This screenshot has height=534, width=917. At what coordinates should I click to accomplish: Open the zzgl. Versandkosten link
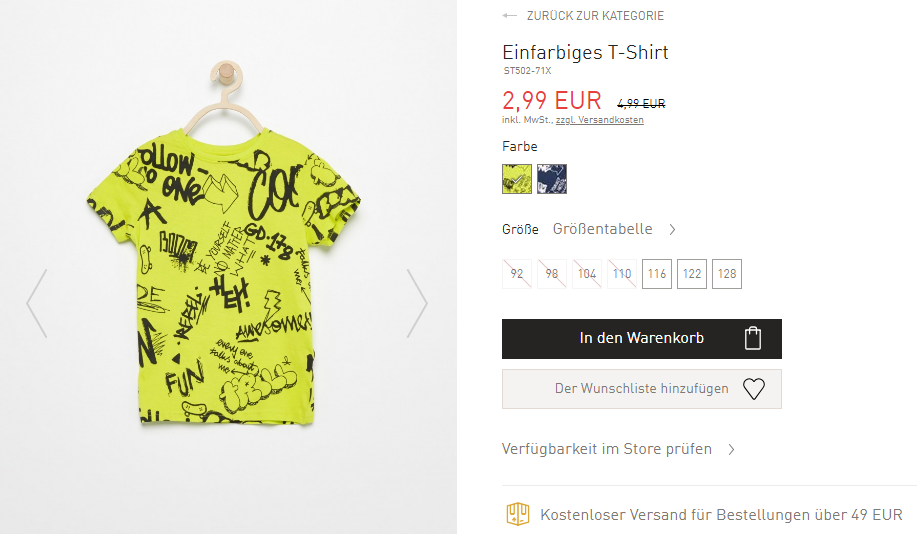pos(599,120)
